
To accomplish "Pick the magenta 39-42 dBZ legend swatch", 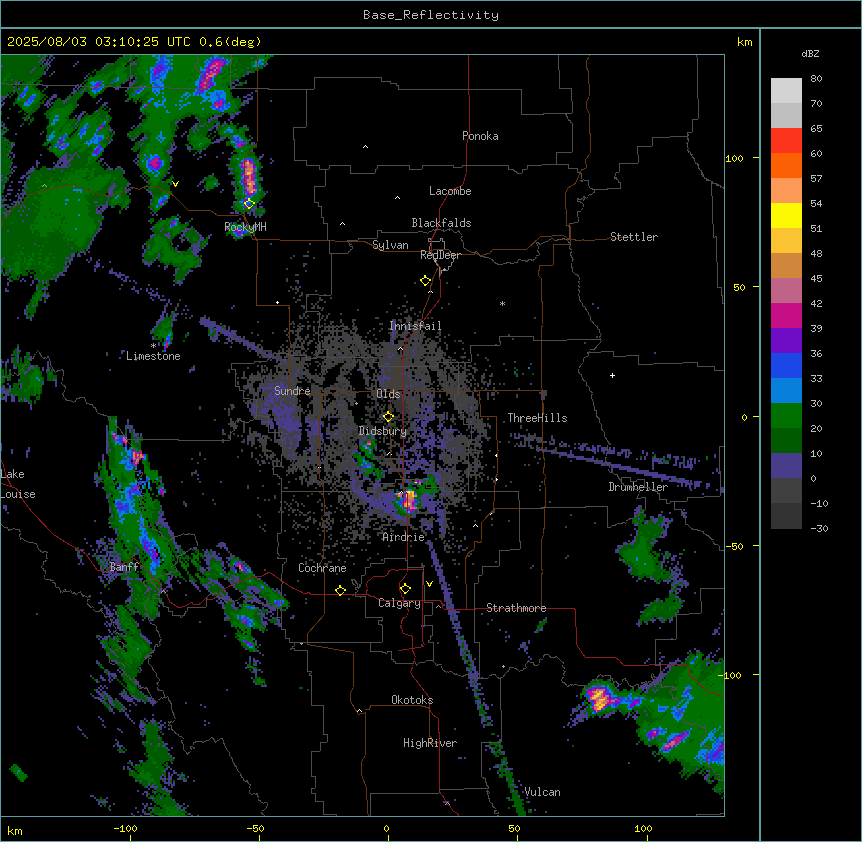I will [786, 315].
